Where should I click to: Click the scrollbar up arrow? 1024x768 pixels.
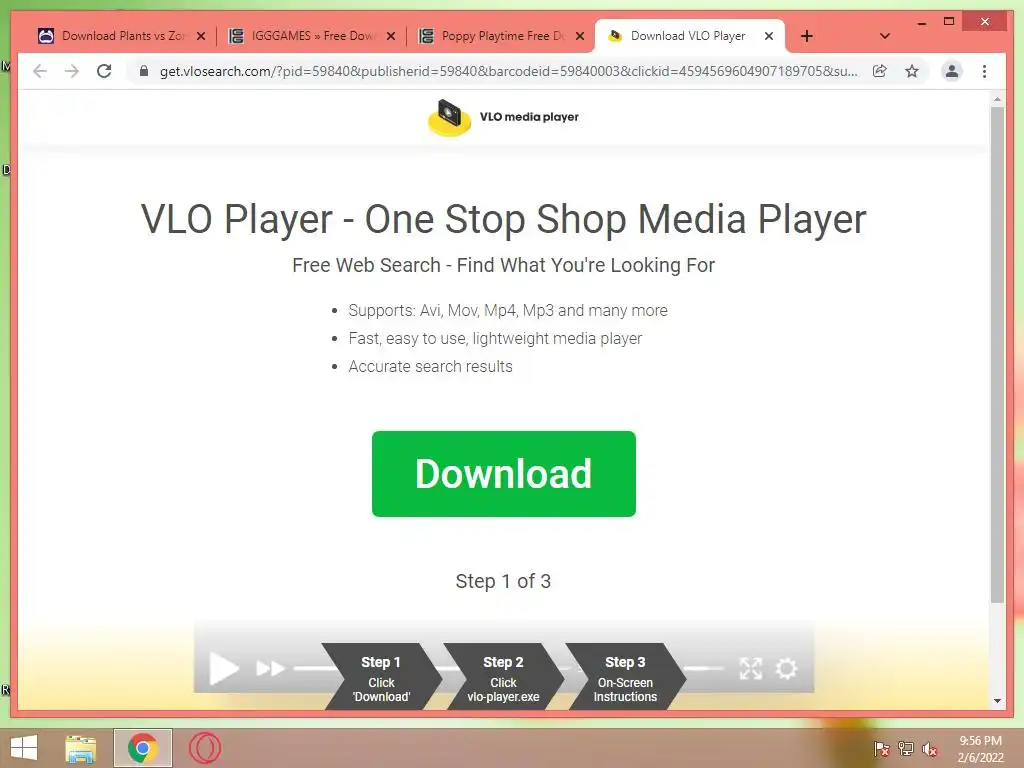997,99
